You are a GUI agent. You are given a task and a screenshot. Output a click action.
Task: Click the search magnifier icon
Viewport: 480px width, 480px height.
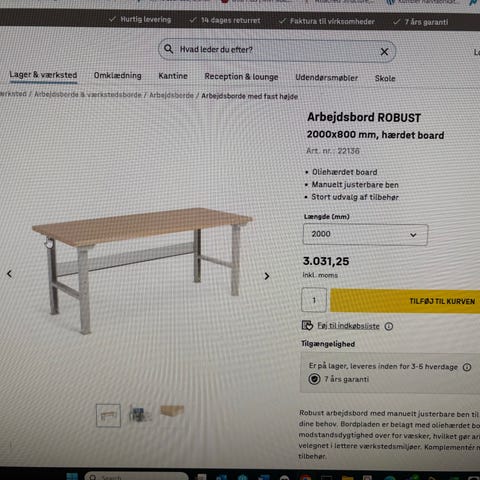coord(169,49)
